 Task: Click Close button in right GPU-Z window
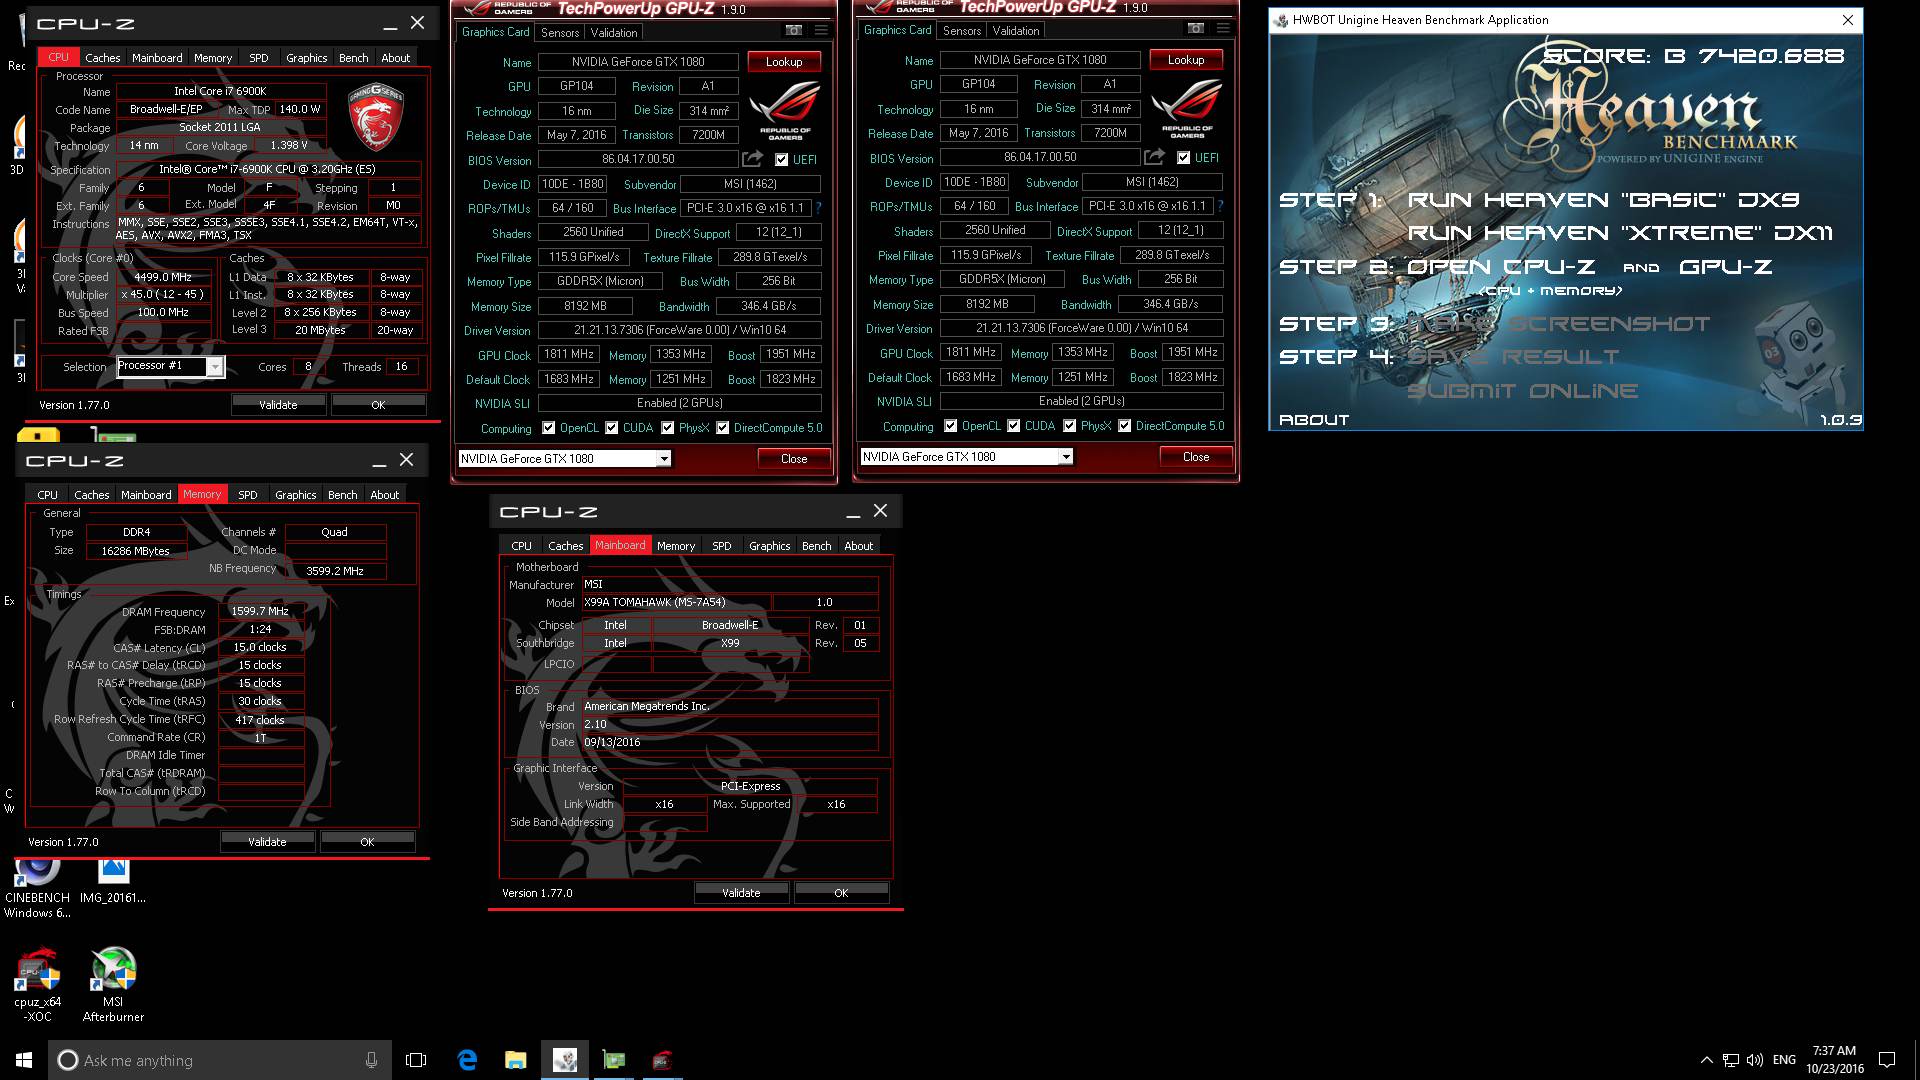pos(1196,457)
